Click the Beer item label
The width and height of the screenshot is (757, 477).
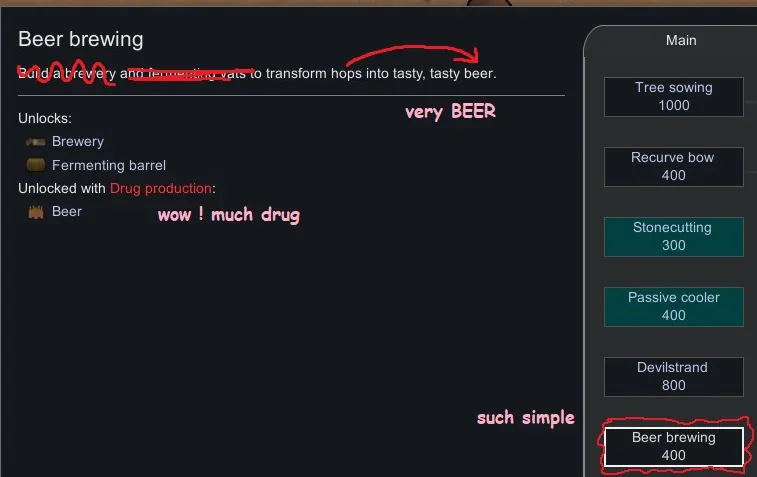(x=67, y=211)
